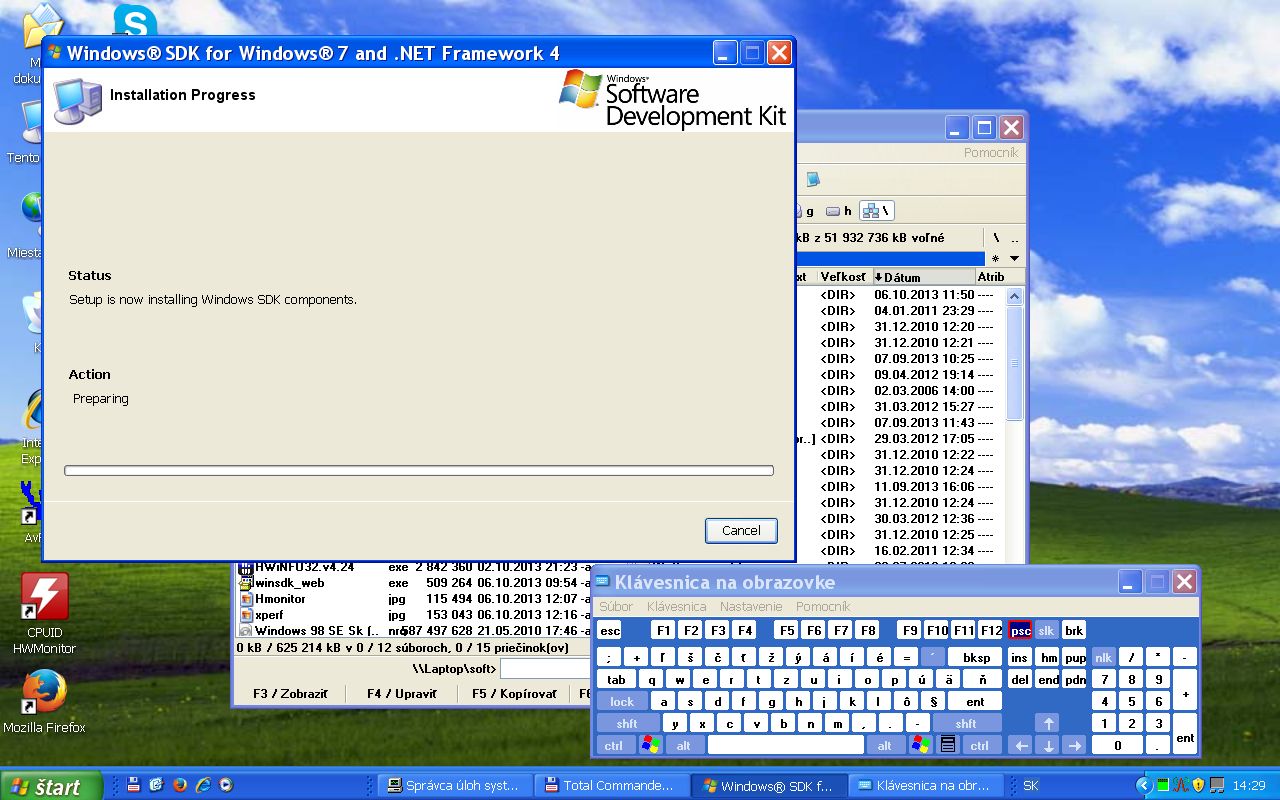Click F3 / Zobraziť button

[289, 693]
